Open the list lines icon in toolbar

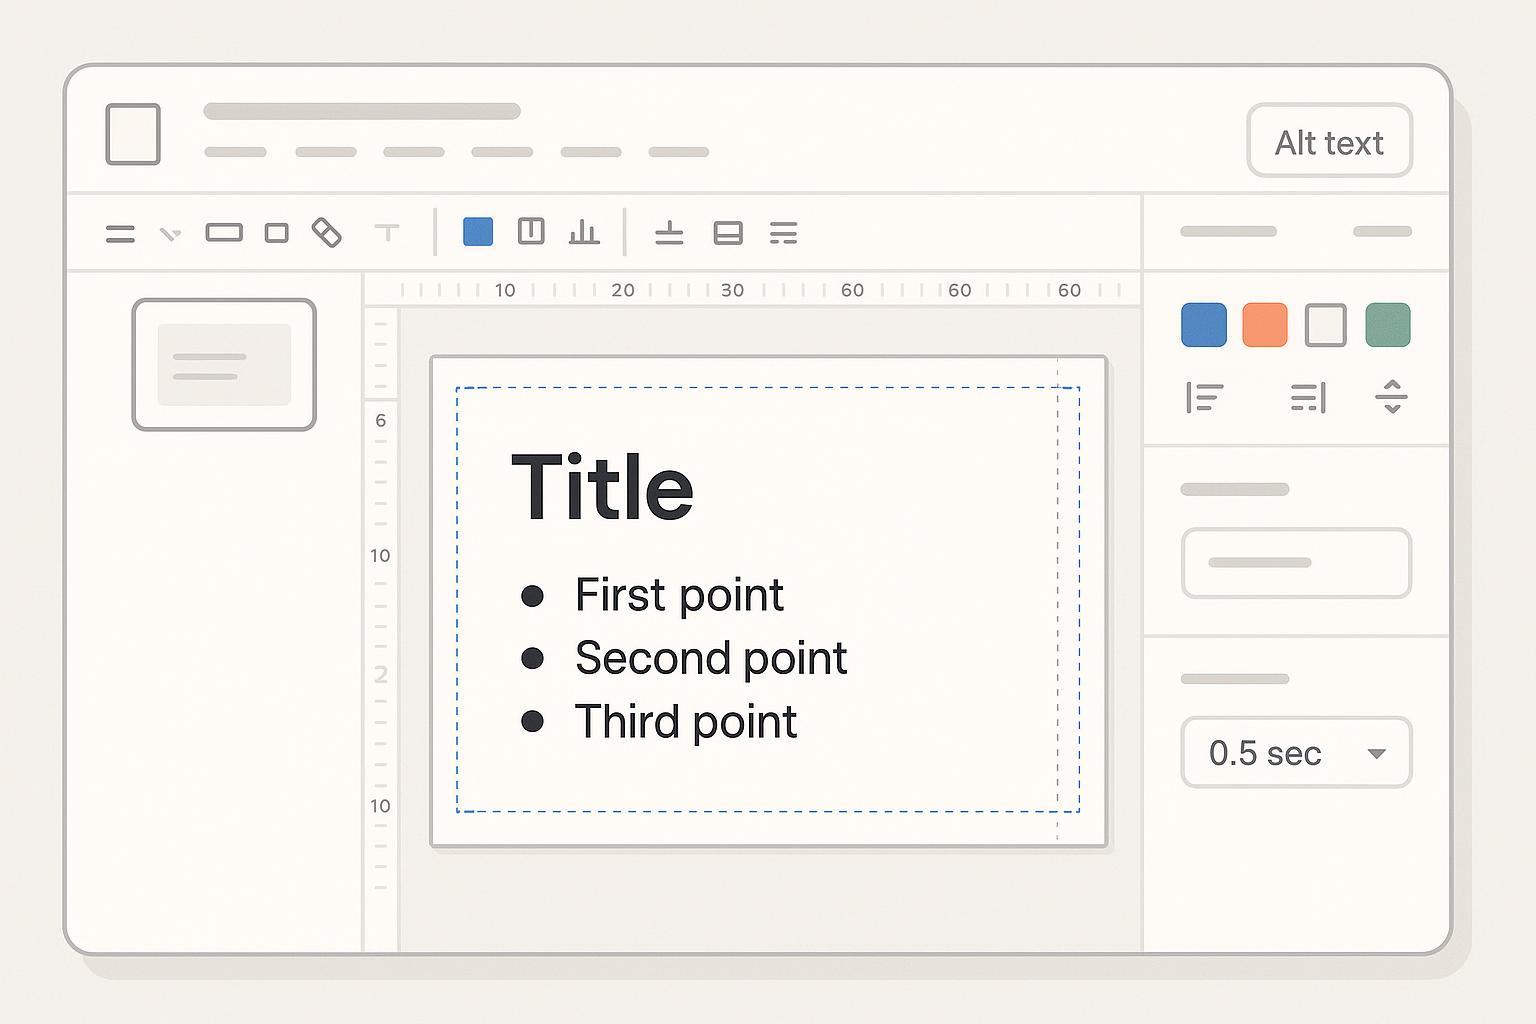tap(784, 234)
